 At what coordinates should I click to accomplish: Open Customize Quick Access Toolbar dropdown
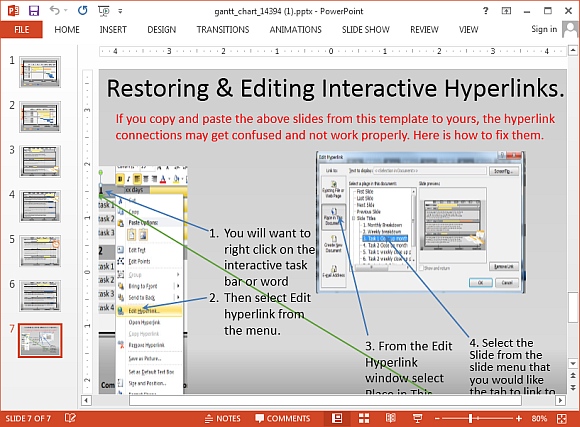point(120,11)
